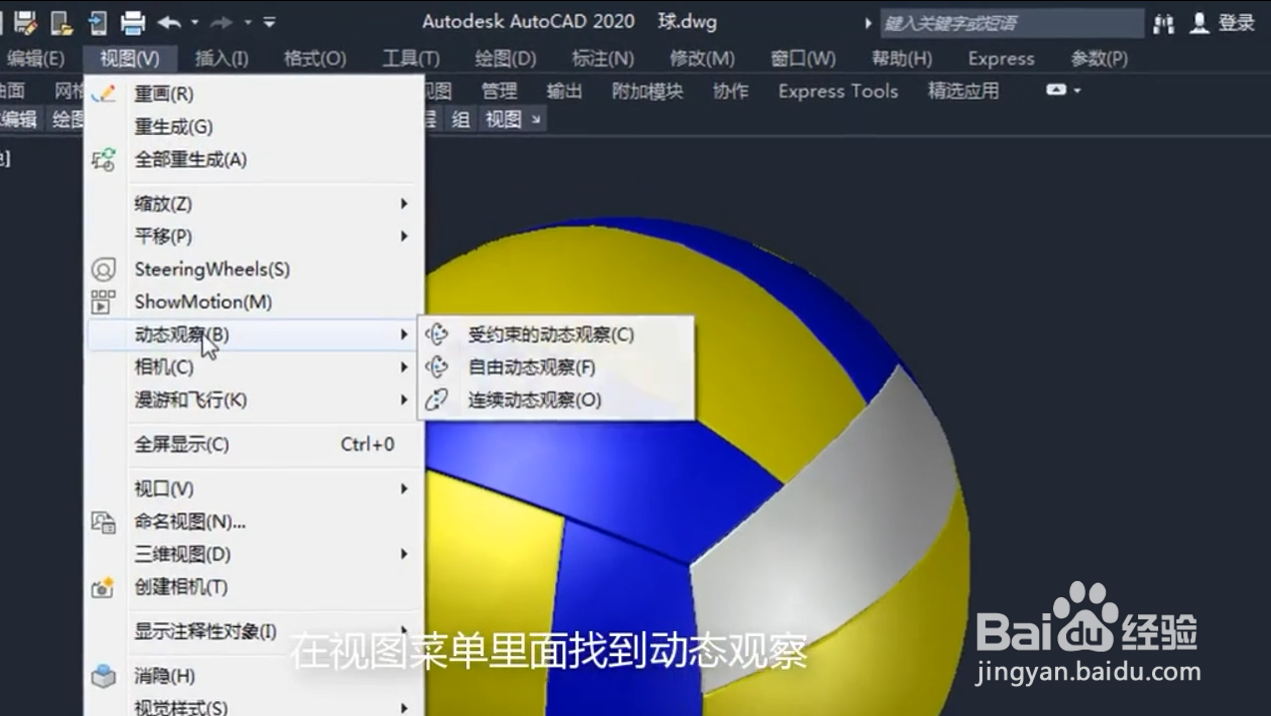Click the binoculars search icon
The image size is (1271, 716).
point(1163,23)
